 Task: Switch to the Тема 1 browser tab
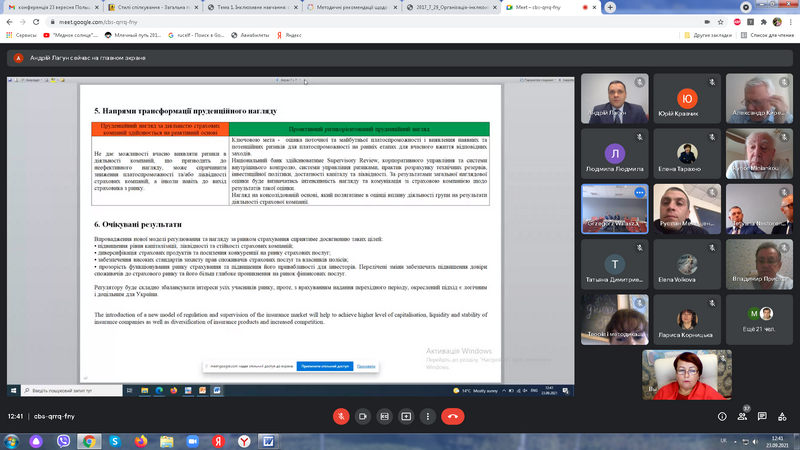pos(251,6)
